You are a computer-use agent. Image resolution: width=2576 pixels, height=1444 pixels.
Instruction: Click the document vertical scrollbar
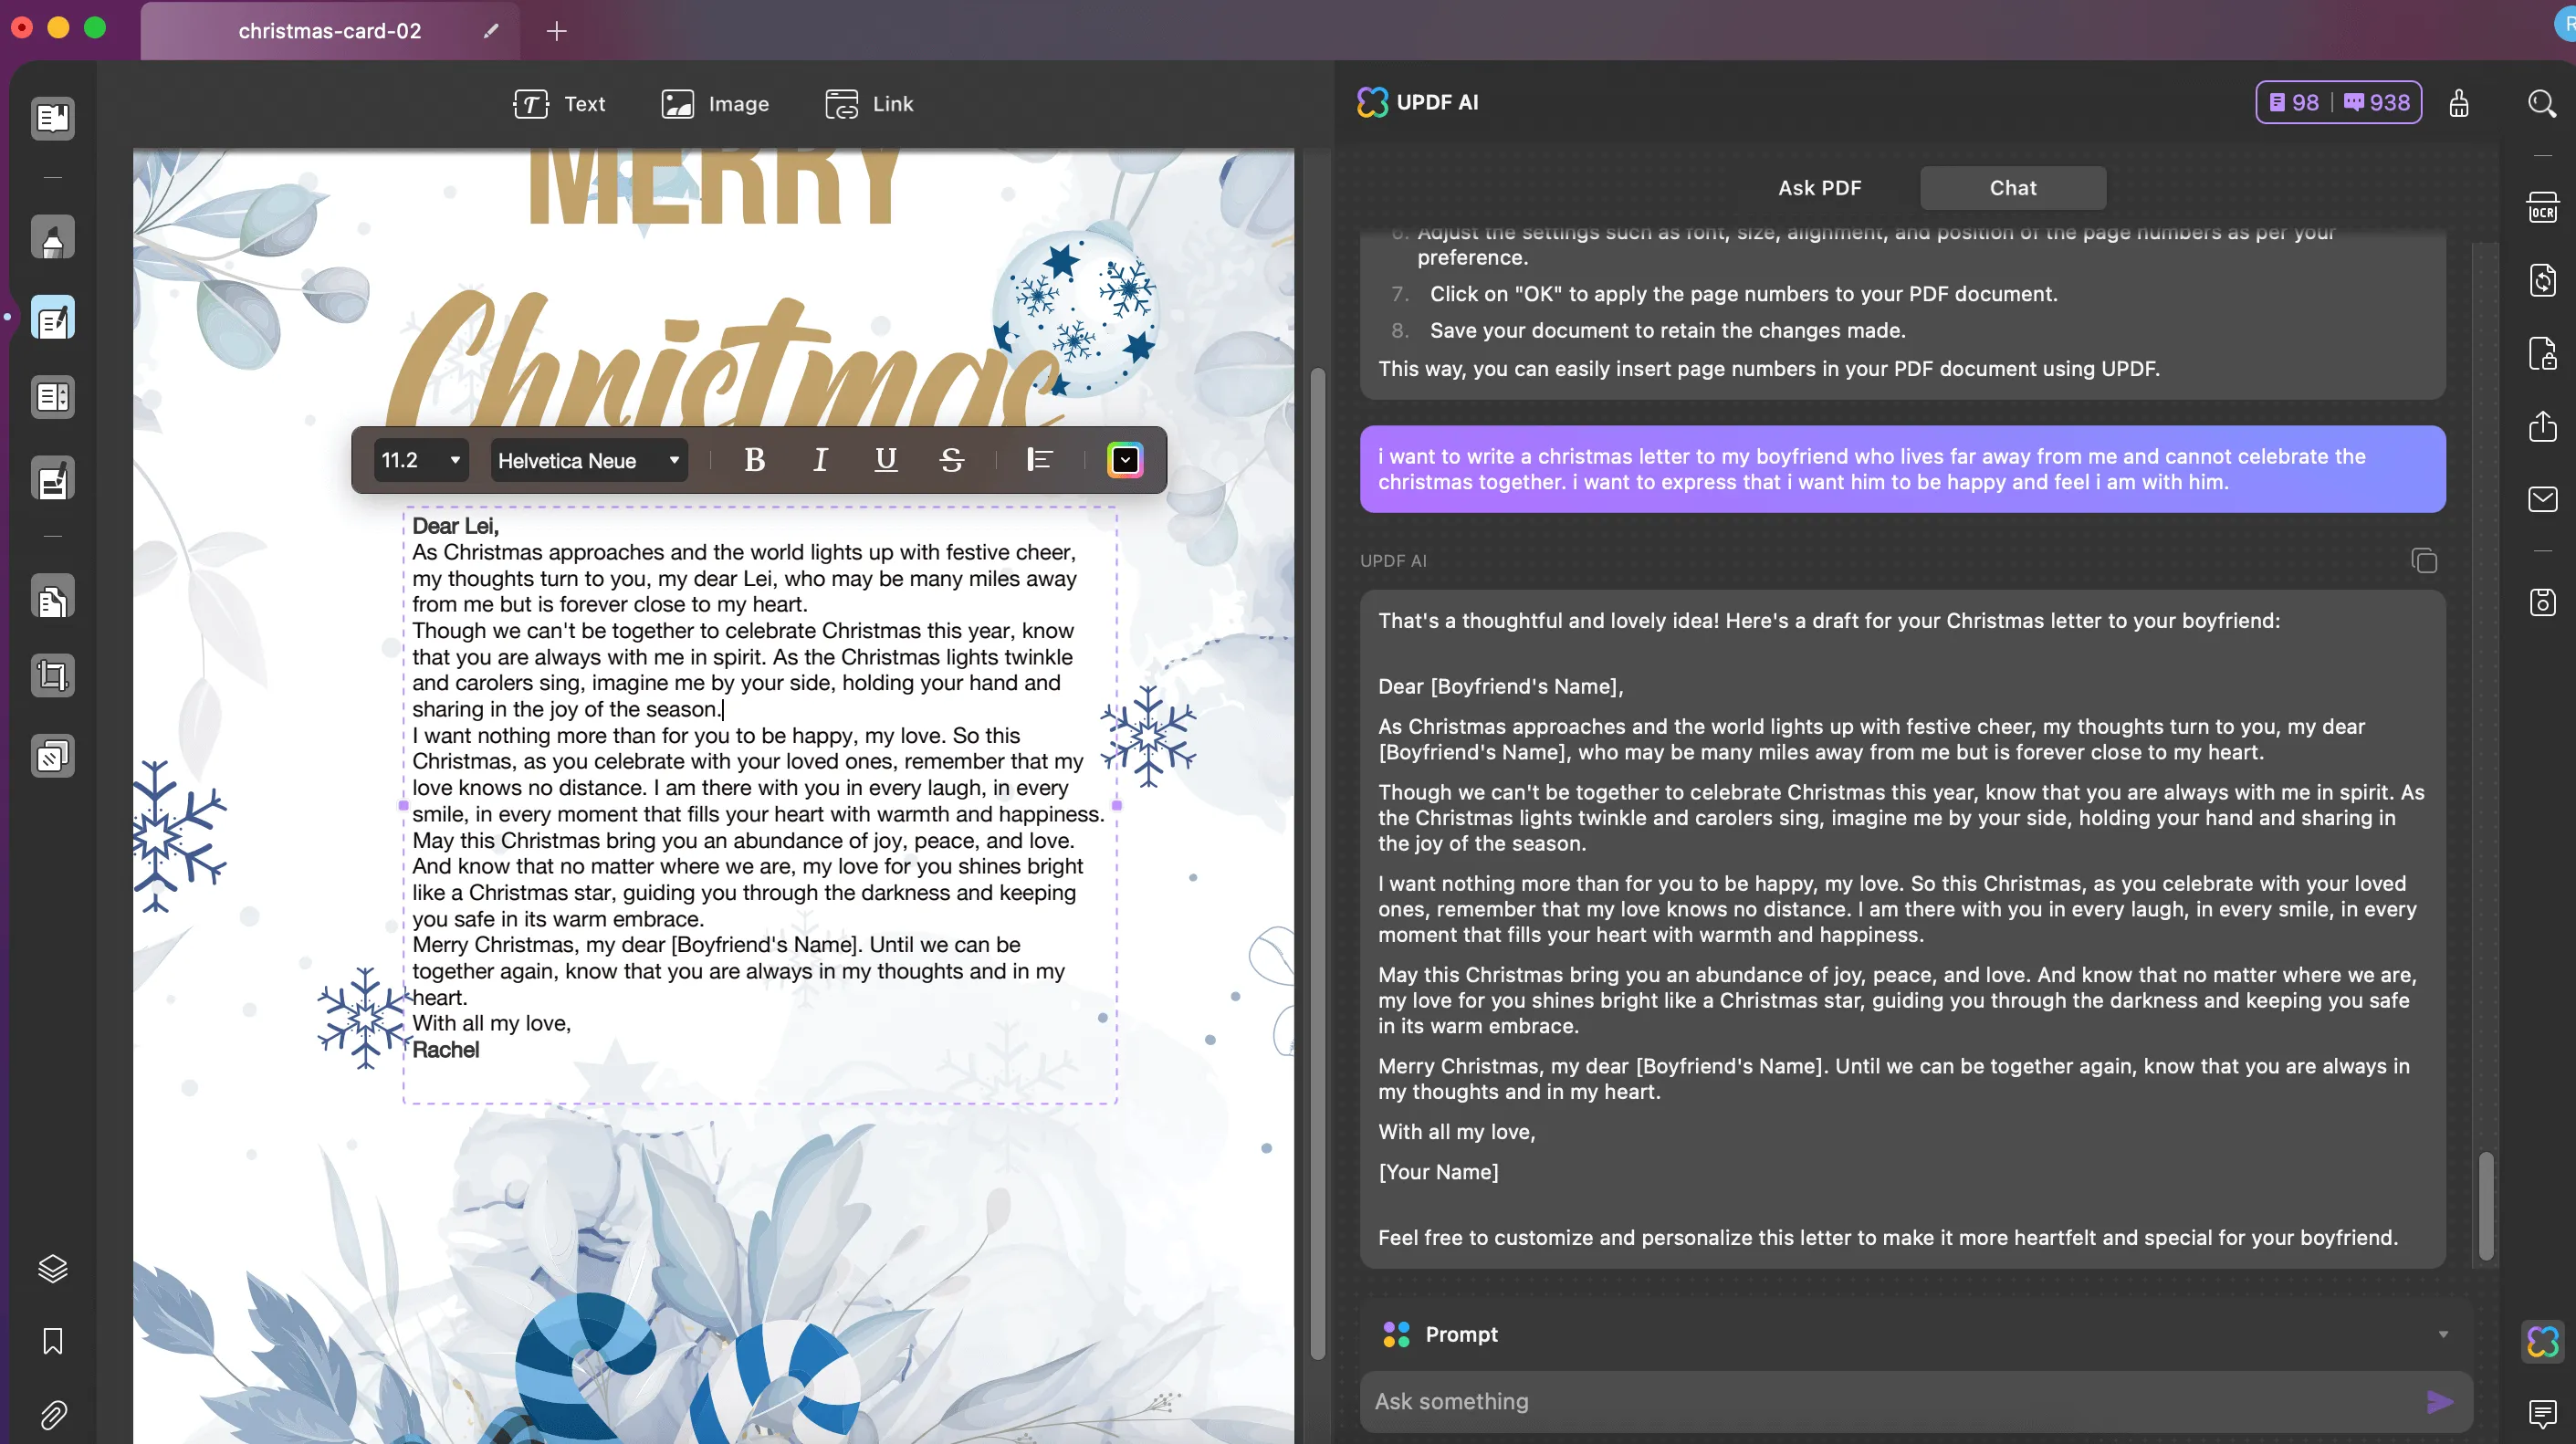pyautogui.click(x=1318, y=865)
